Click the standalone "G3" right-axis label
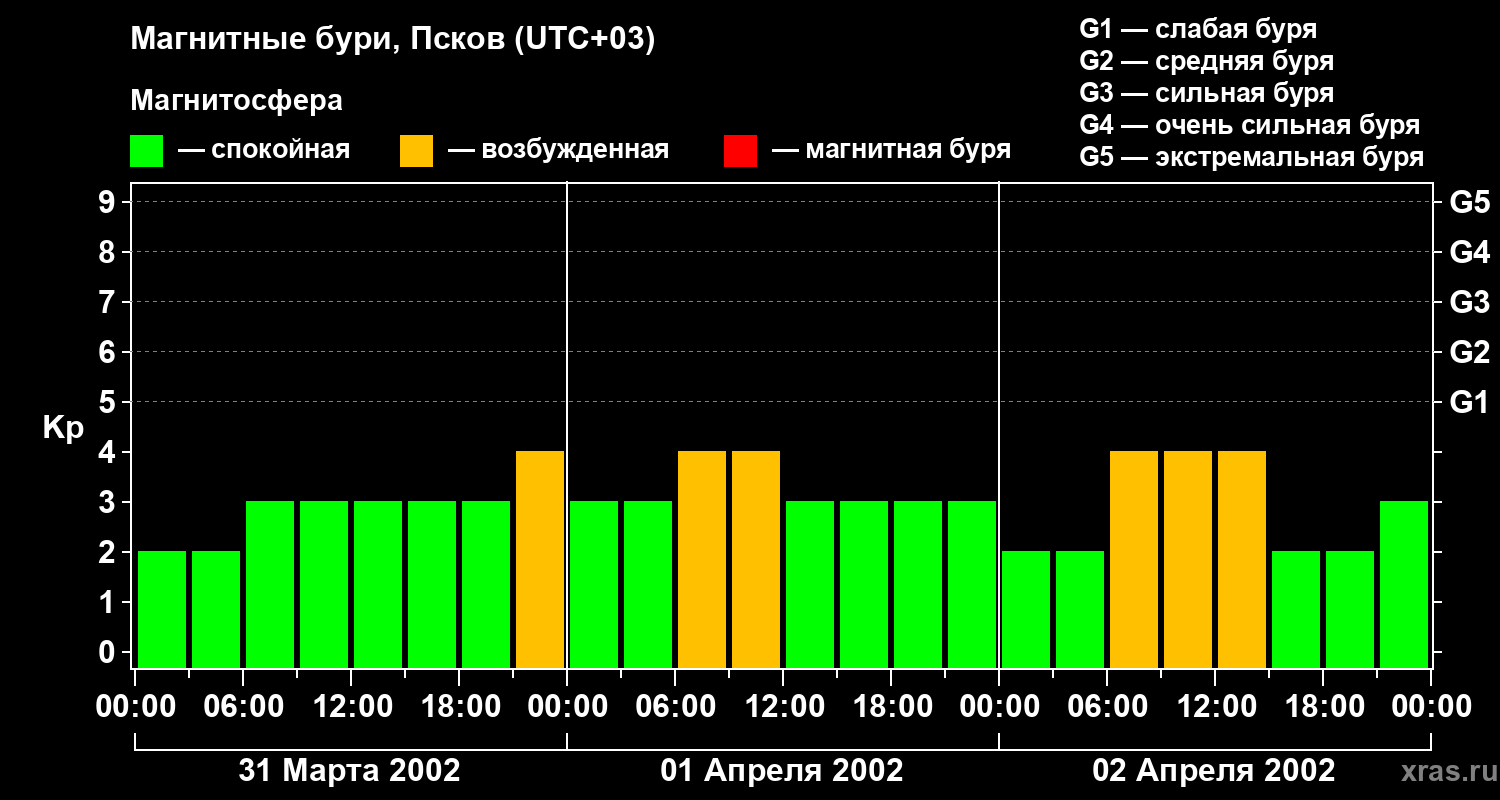 click(1469, 302)
